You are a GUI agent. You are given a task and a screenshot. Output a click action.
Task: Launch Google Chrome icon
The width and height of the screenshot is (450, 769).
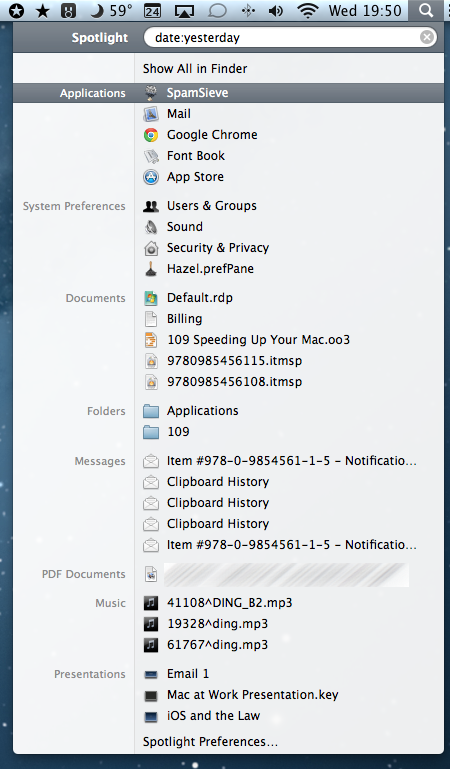151,135
